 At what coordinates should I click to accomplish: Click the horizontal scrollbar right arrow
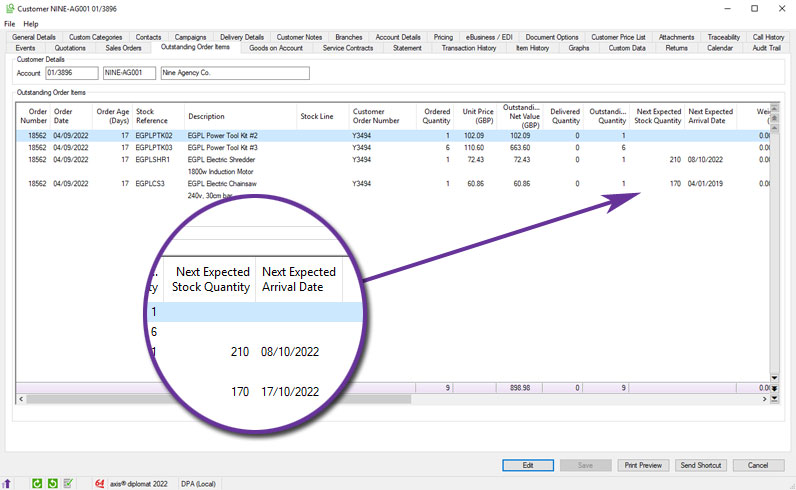765,399
